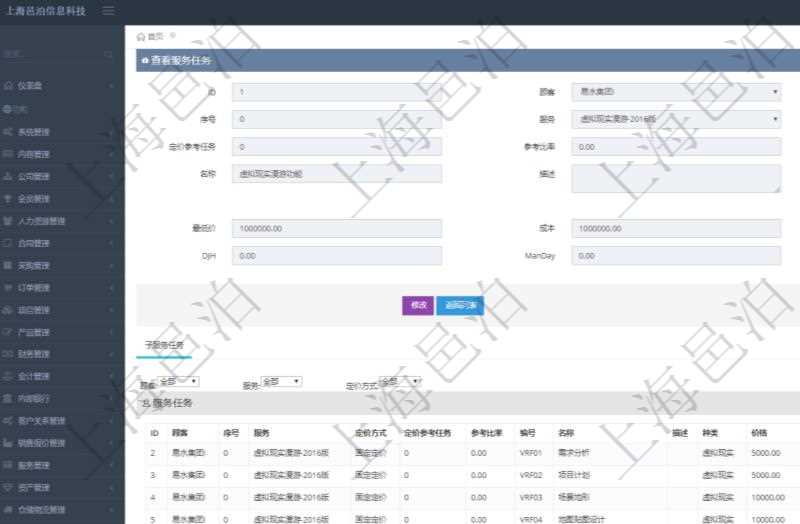This screenshot has height=524, width=800.
Task: Click the 订单管理 sidebar icon
Action: [x=8, y=288]
